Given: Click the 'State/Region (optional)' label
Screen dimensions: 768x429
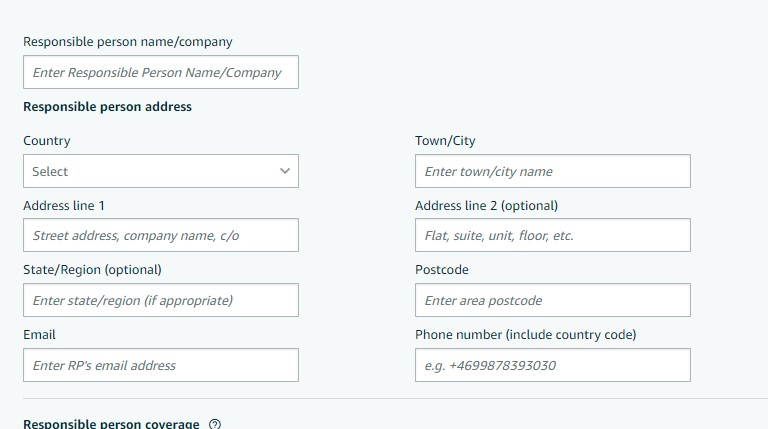Looking at the screenshot, I should tap(92, 270).
